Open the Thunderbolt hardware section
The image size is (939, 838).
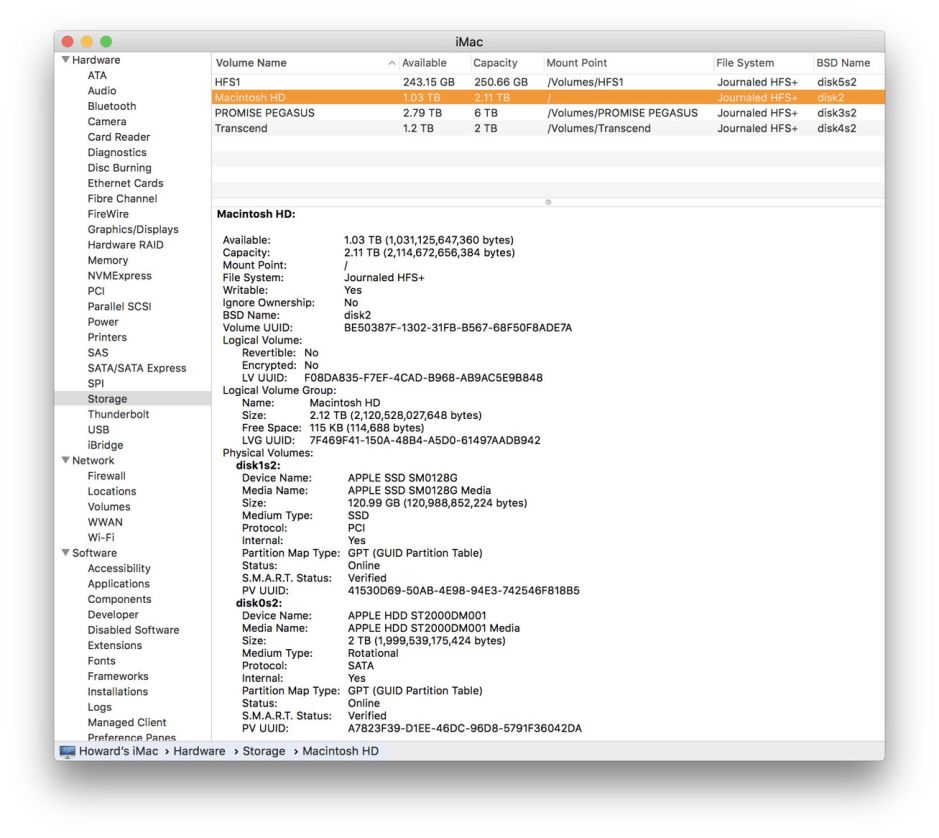coord(117,414)
